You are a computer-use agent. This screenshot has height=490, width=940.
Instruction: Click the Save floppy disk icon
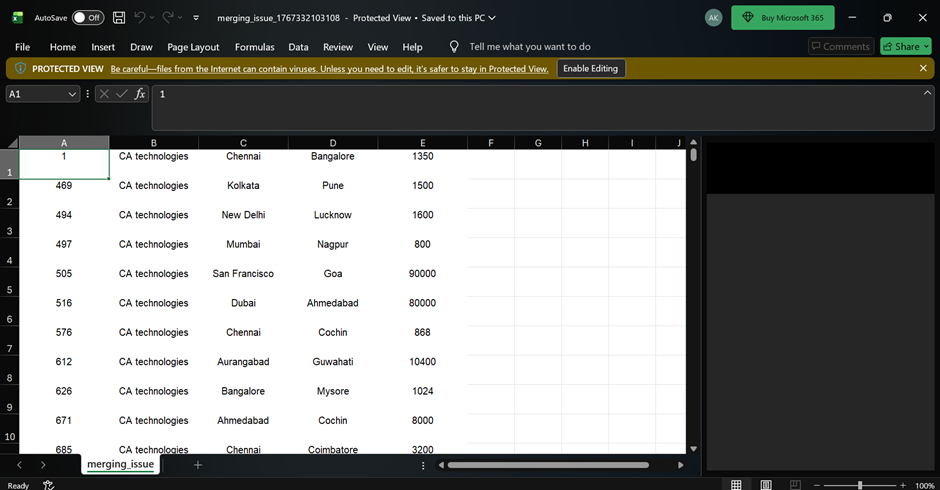coord(119,18)
